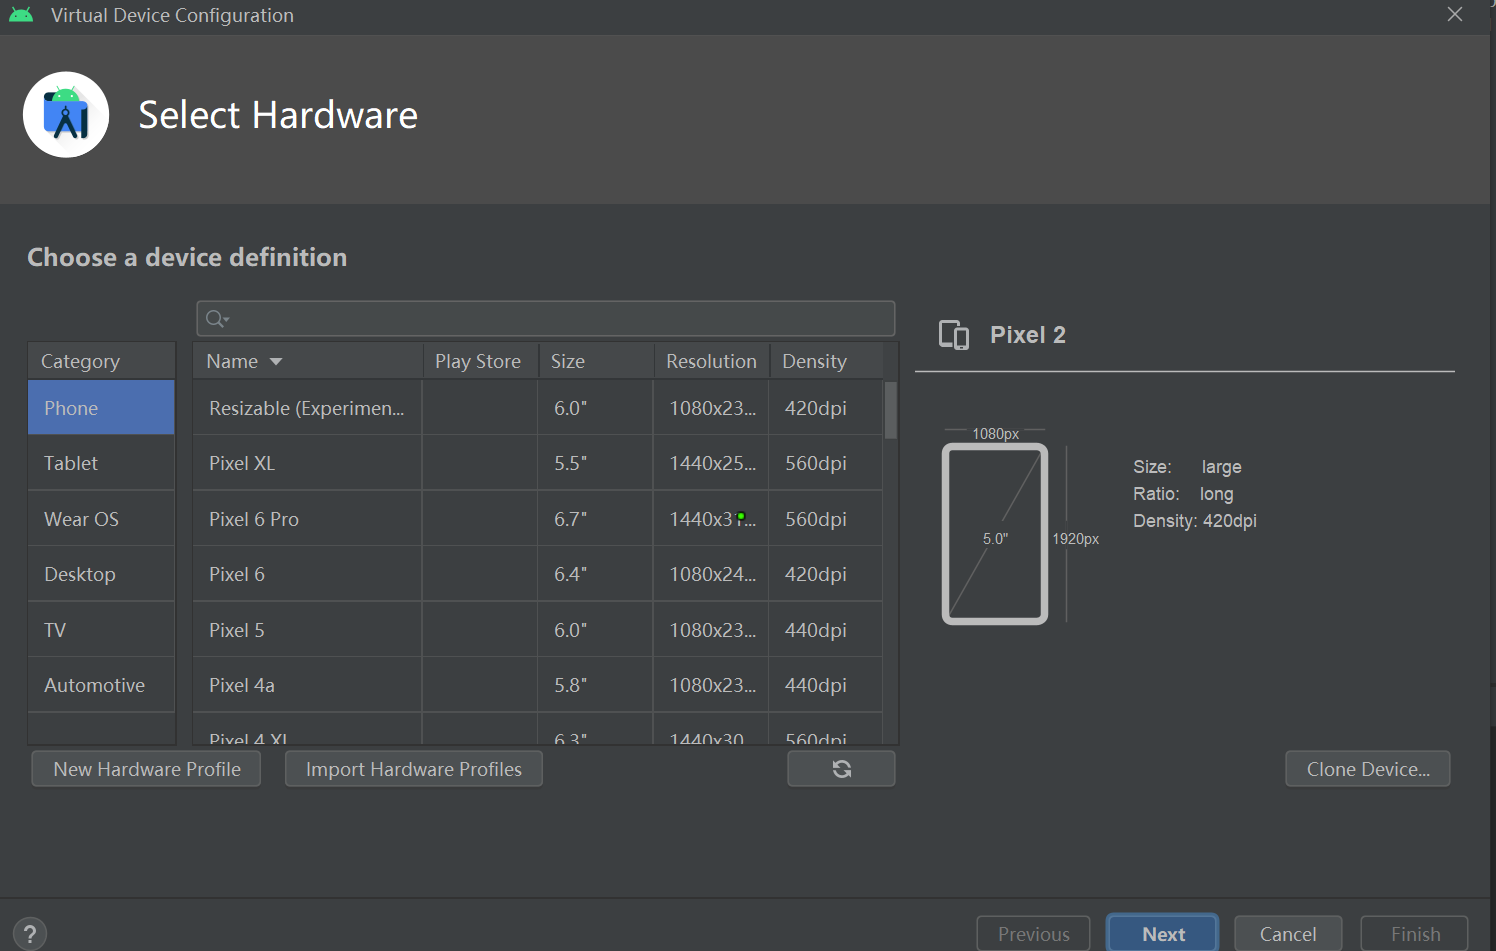Click the Pixel 2 device icon
1496x951 pixels.
tap(954, 335)
